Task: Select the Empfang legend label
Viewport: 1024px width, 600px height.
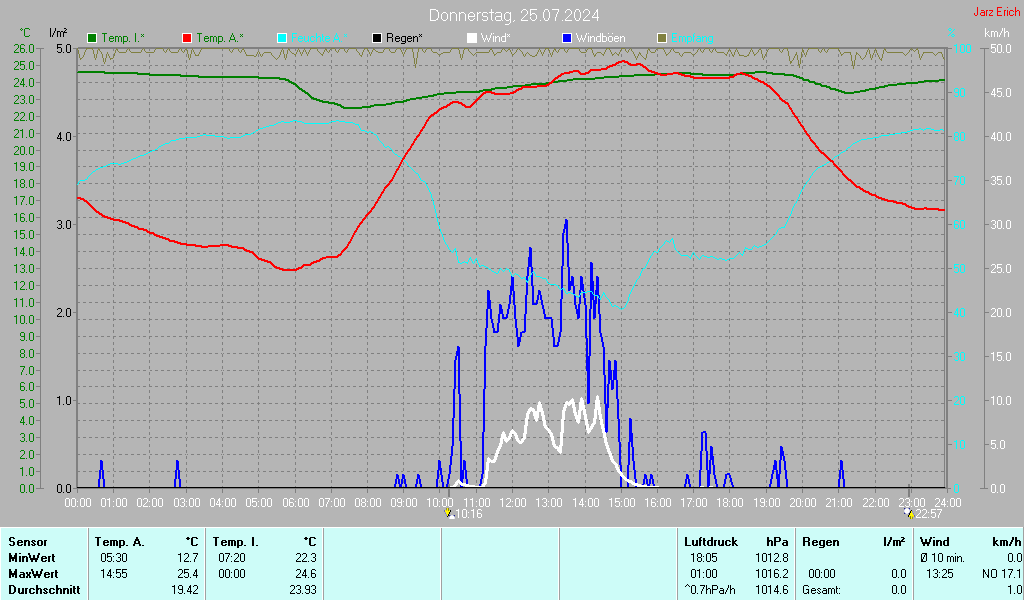Action: coord(692,39)
